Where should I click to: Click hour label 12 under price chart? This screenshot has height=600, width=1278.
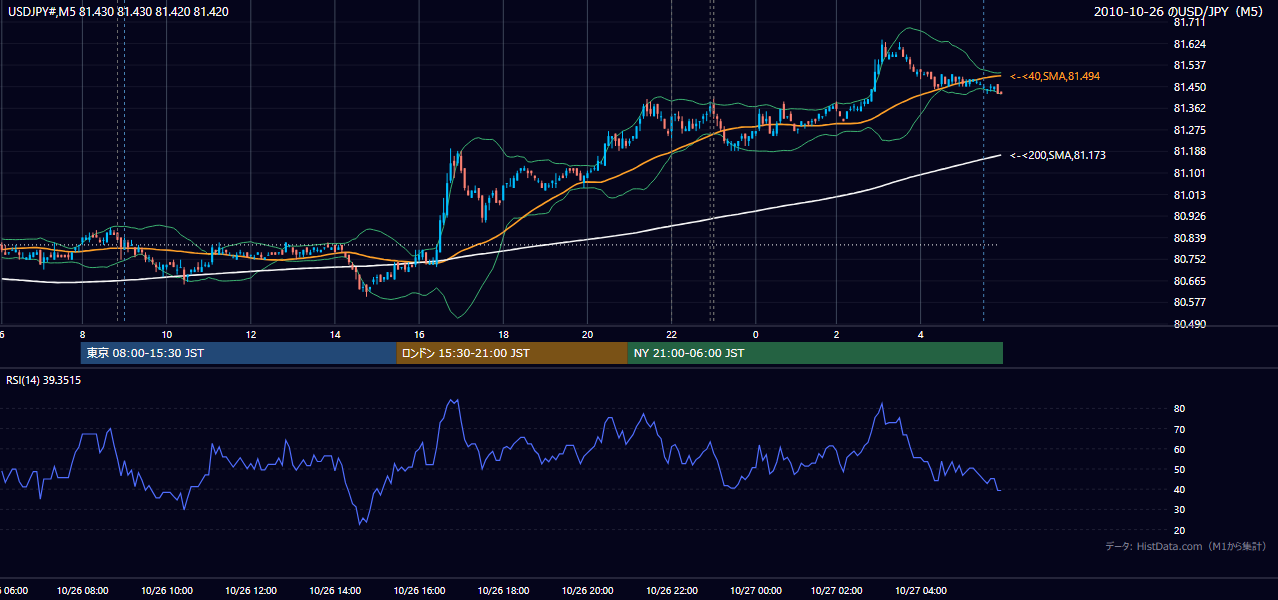point(251,334)
